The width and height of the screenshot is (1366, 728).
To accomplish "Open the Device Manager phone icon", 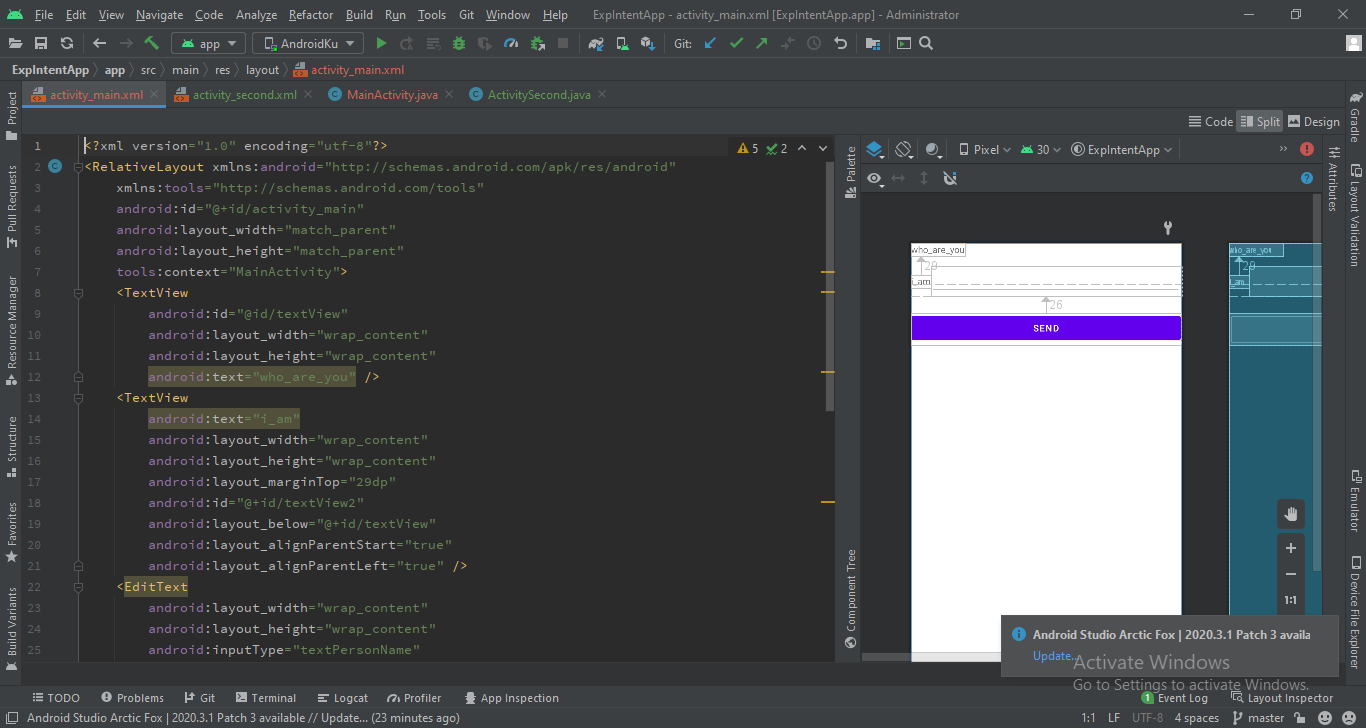I will [x=621, y=43].
